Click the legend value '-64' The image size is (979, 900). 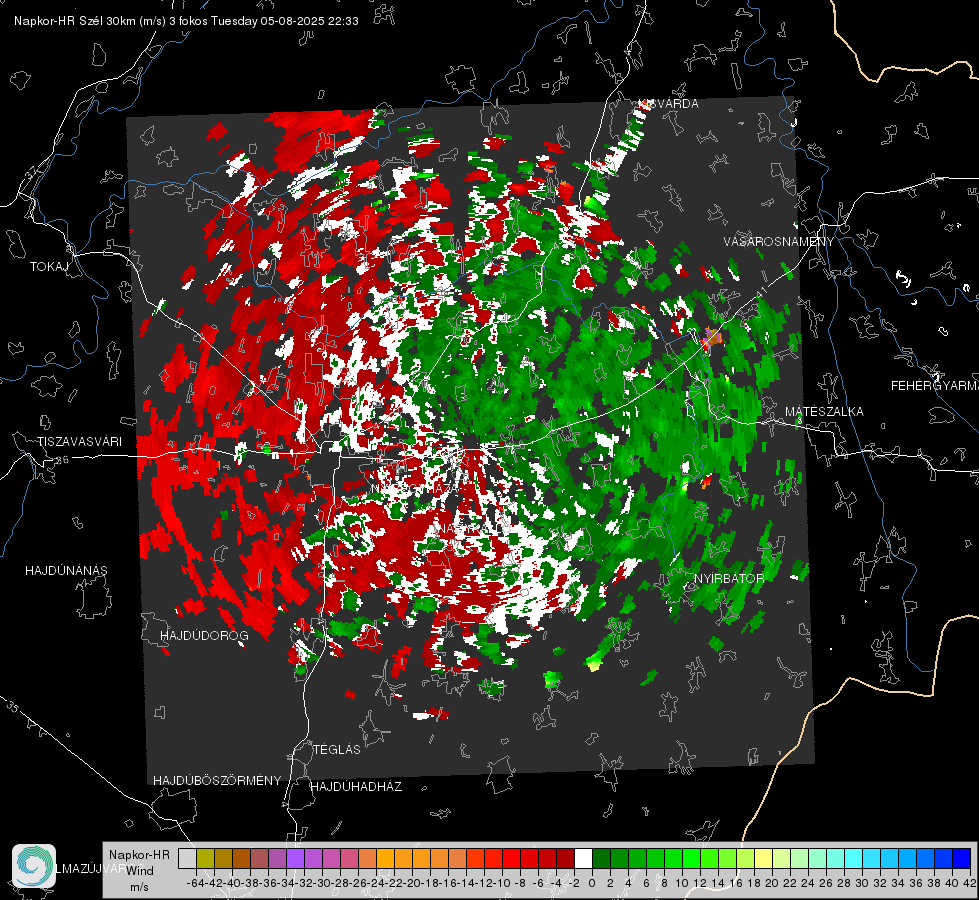pos(195,883)
